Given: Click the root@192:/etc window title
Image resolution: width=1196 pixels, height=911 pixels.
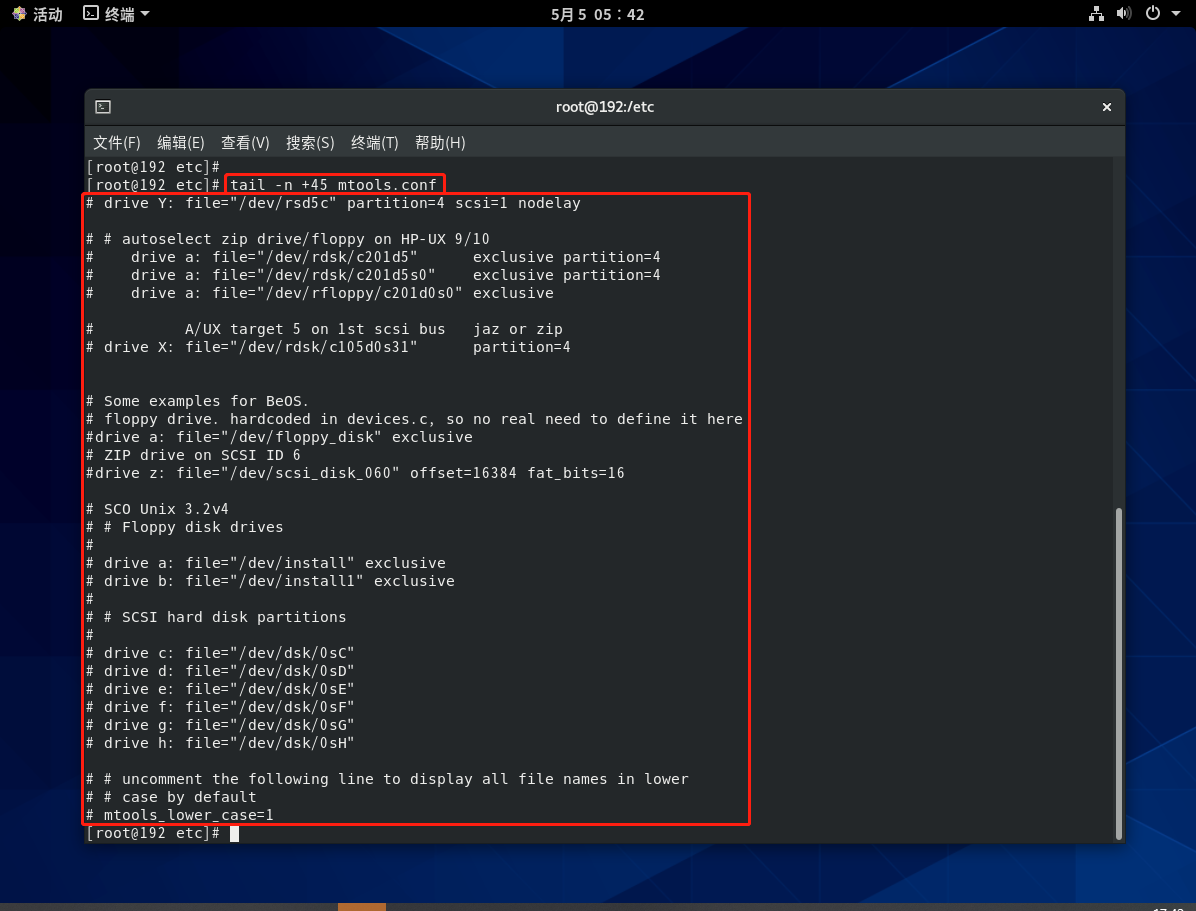Looking at the screenshot, I should point(605,107).
